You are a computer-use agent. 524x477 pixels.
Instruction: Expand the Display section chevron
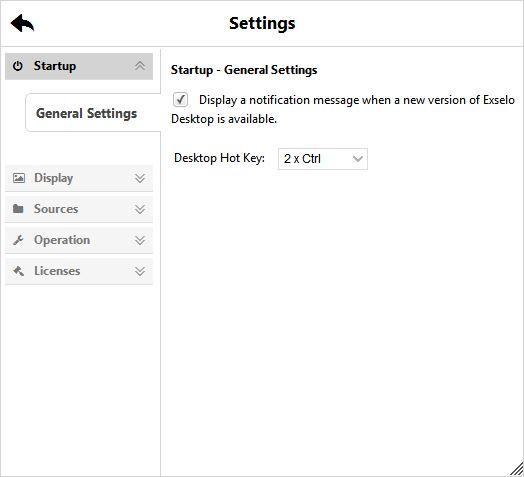[x=140, y=178]
